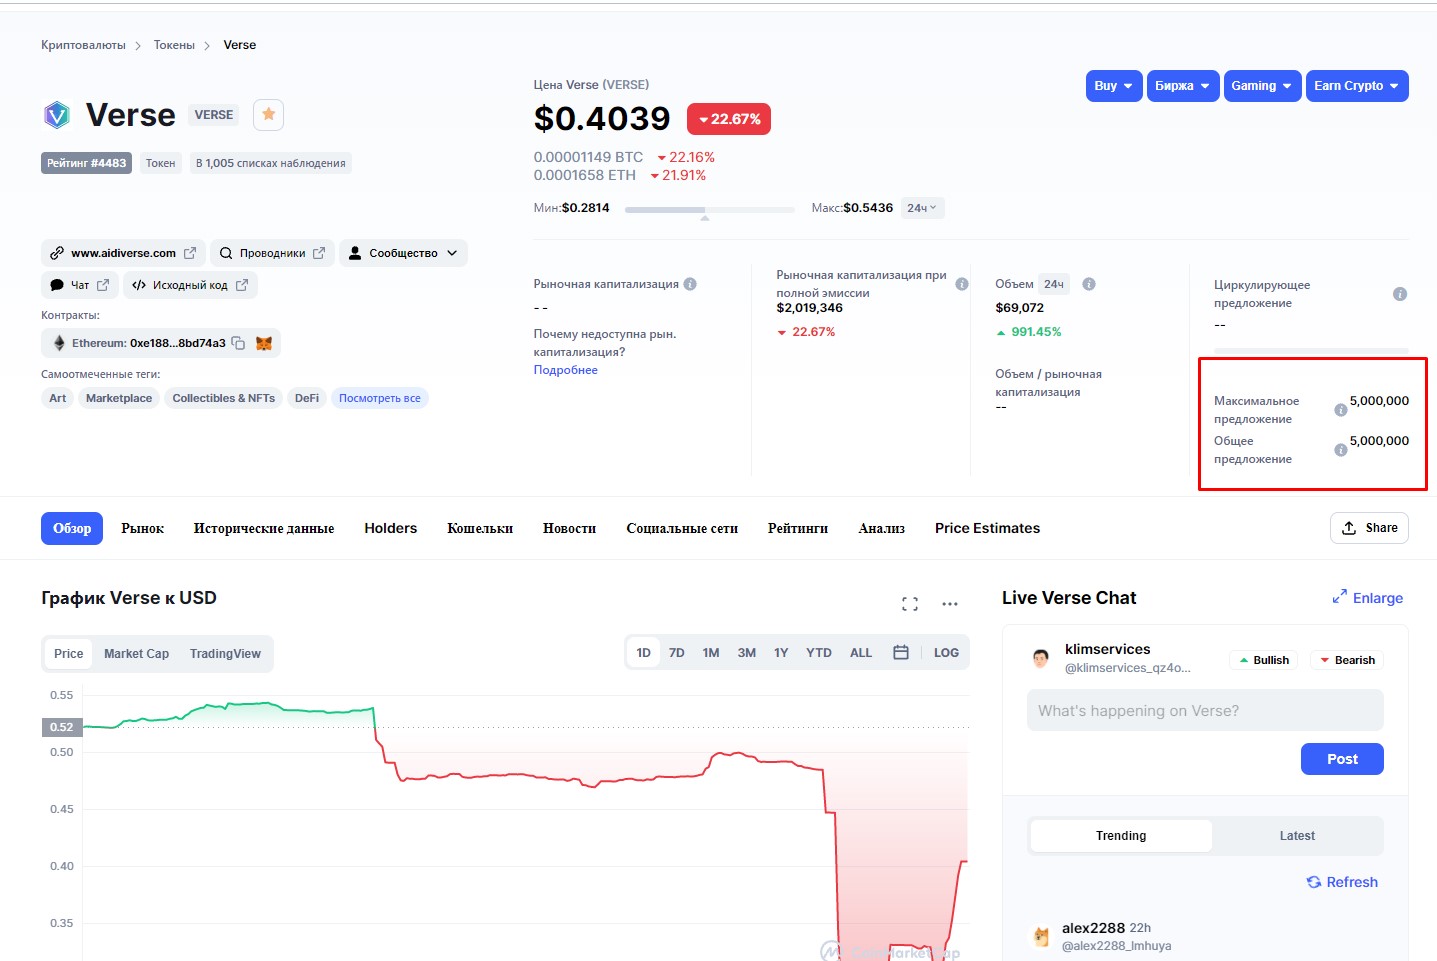1437x961 pixels.
Task: Mark sentiment as Bearish
Action: click(x=1346, y=660)
